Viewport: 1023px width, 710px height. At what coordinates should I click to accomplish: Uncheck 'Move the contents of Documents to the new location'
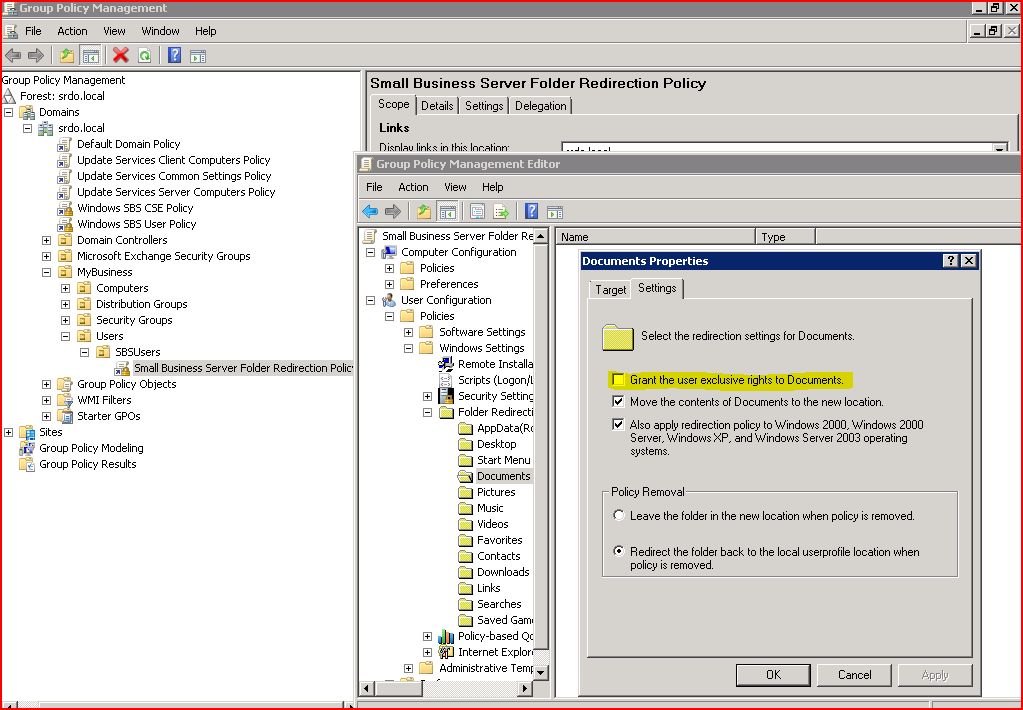tap(618, 403)
